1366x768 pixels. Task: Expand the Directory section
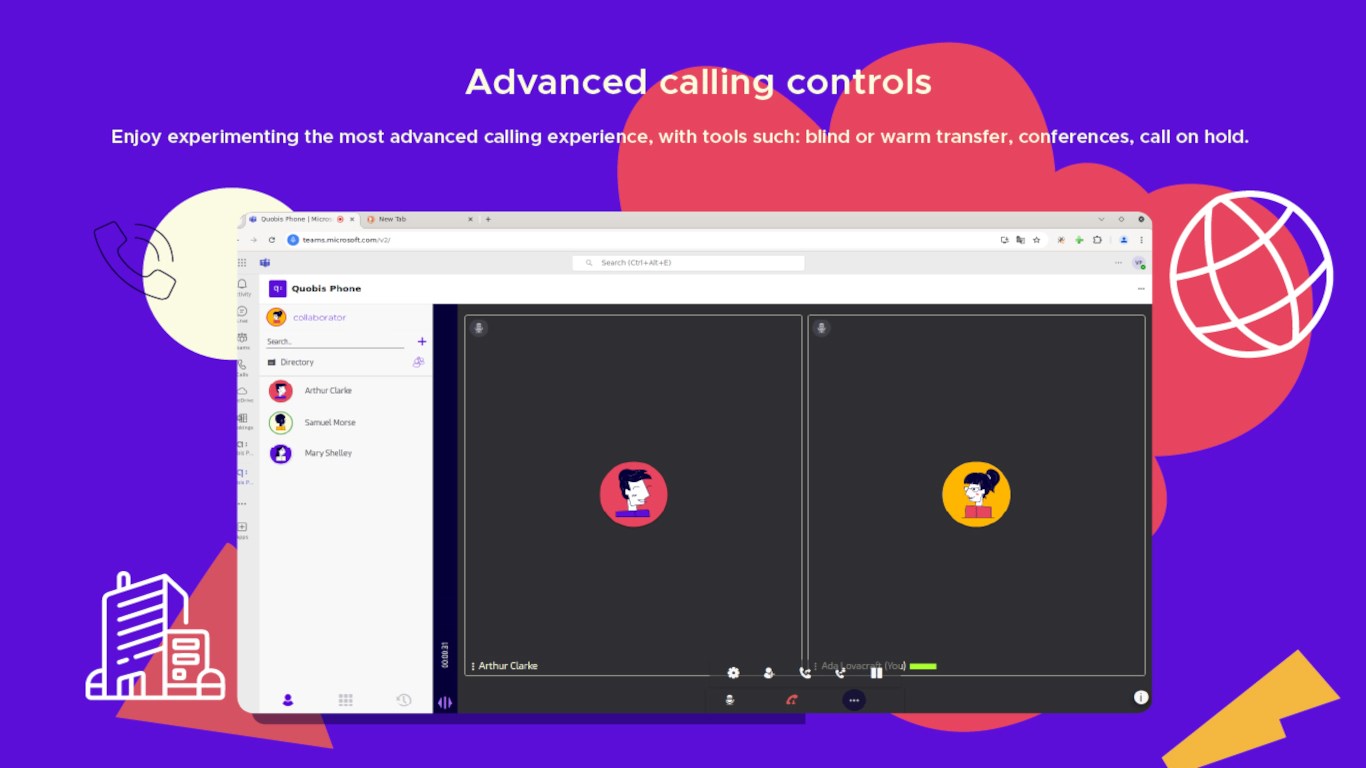pyautogui.click(x=291, y=362)
